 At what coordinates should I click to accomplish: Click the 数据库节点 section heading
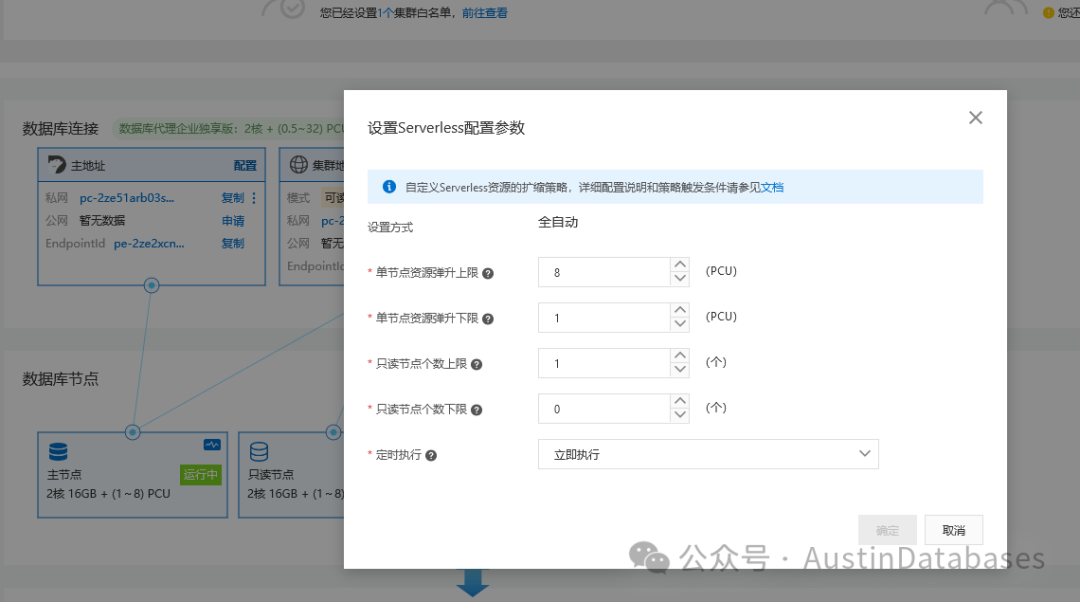[x=61, y=379]
